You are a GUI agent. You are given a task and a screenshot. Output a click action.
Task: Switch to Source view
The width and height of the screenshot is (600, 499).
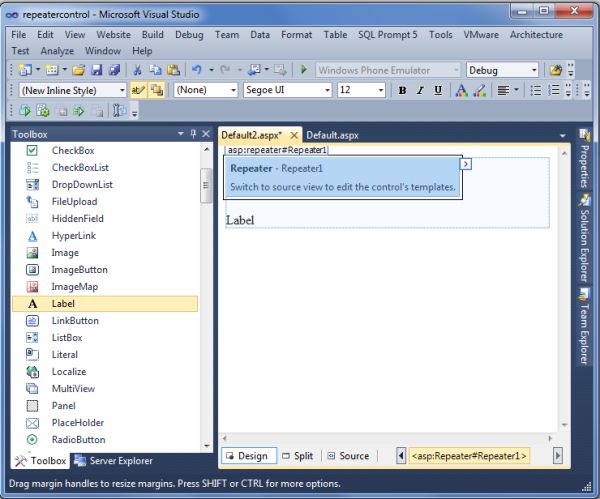(x=349, y=456)
